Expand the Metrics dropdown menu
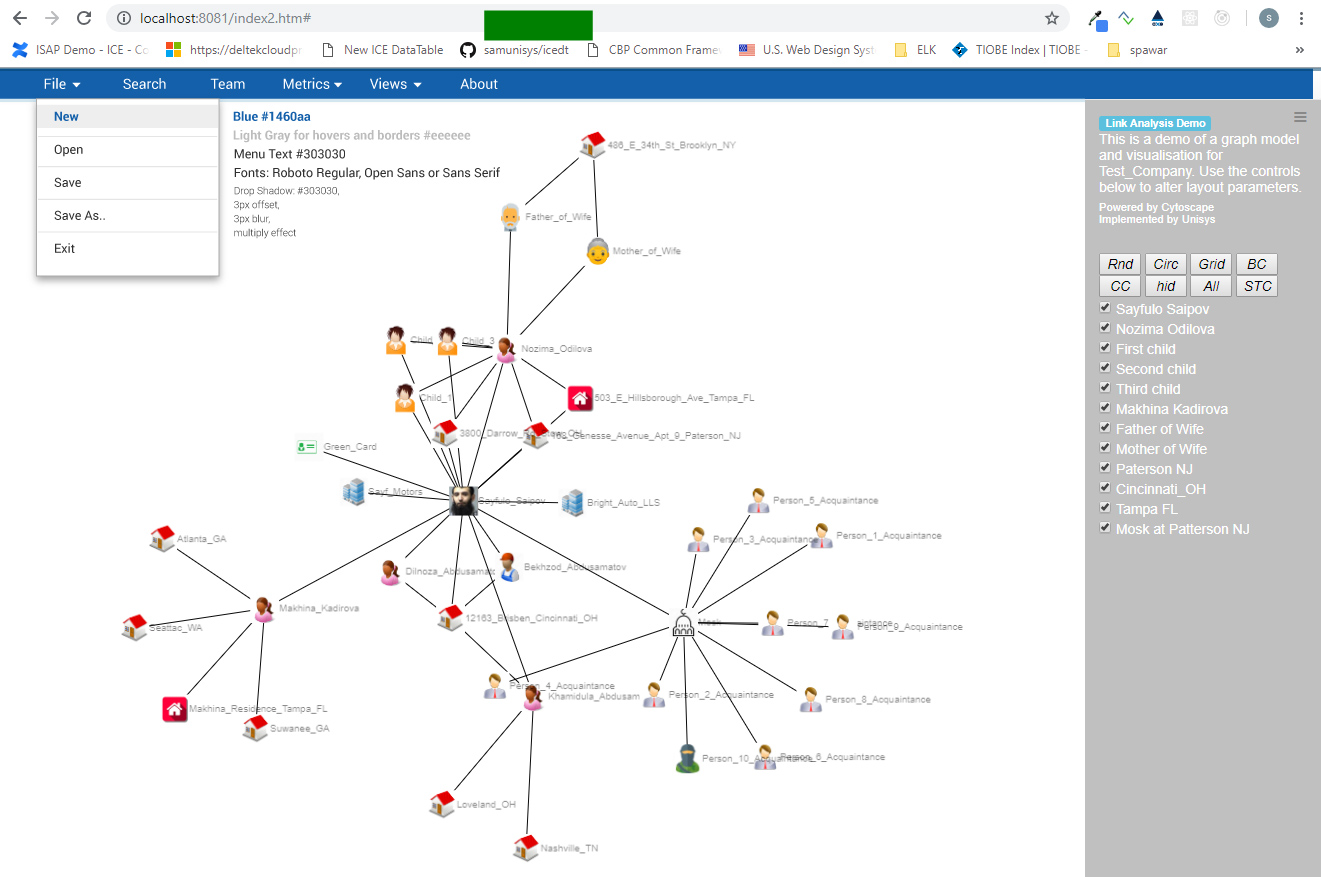 tap(312, 84)
